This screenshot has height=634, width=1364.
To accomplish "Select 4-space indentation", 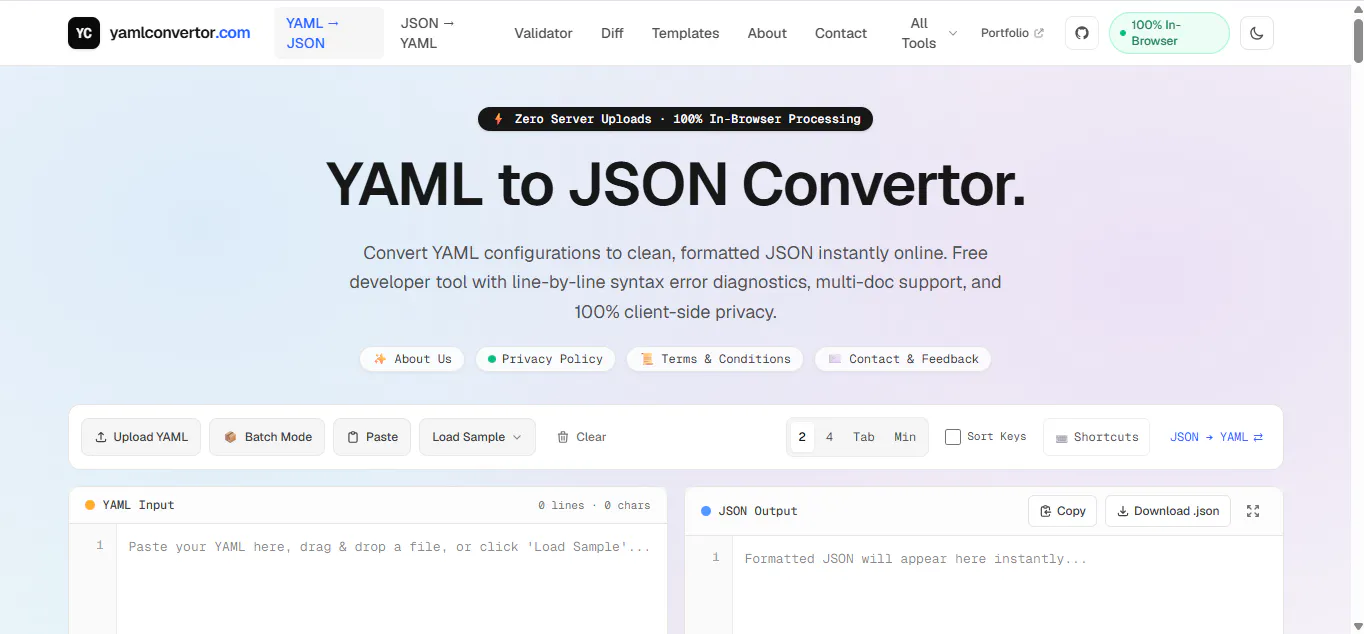I will pyautogui.click(x=829, y=437).
